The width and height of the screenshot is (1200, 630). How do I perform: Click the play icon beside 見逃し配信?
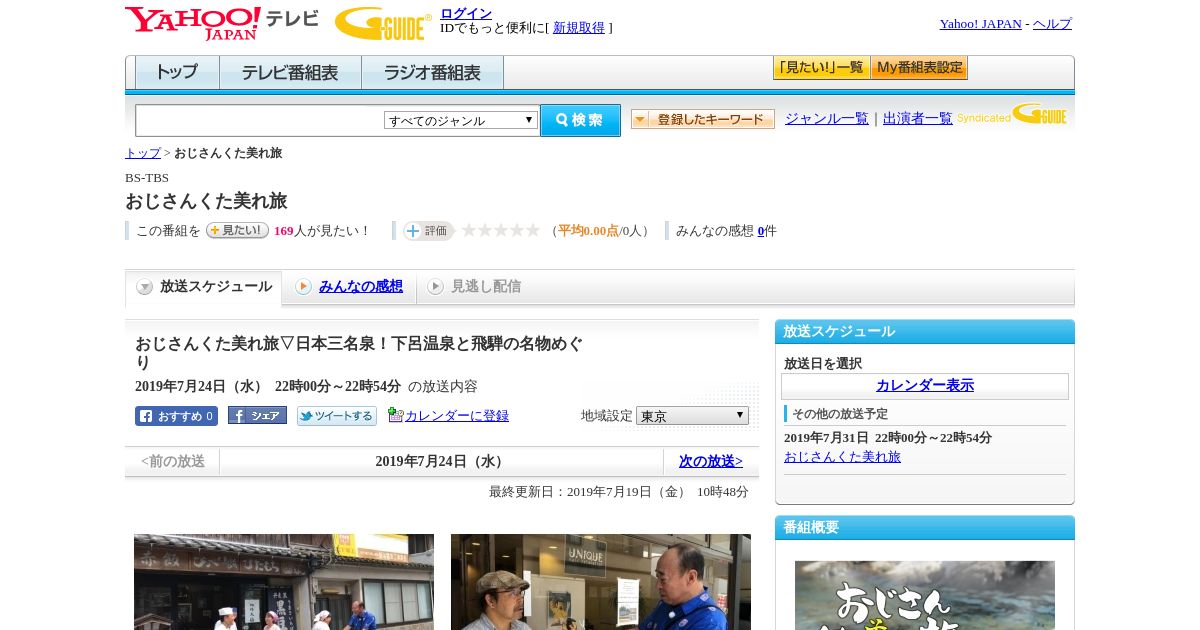(x=435, y=287)
